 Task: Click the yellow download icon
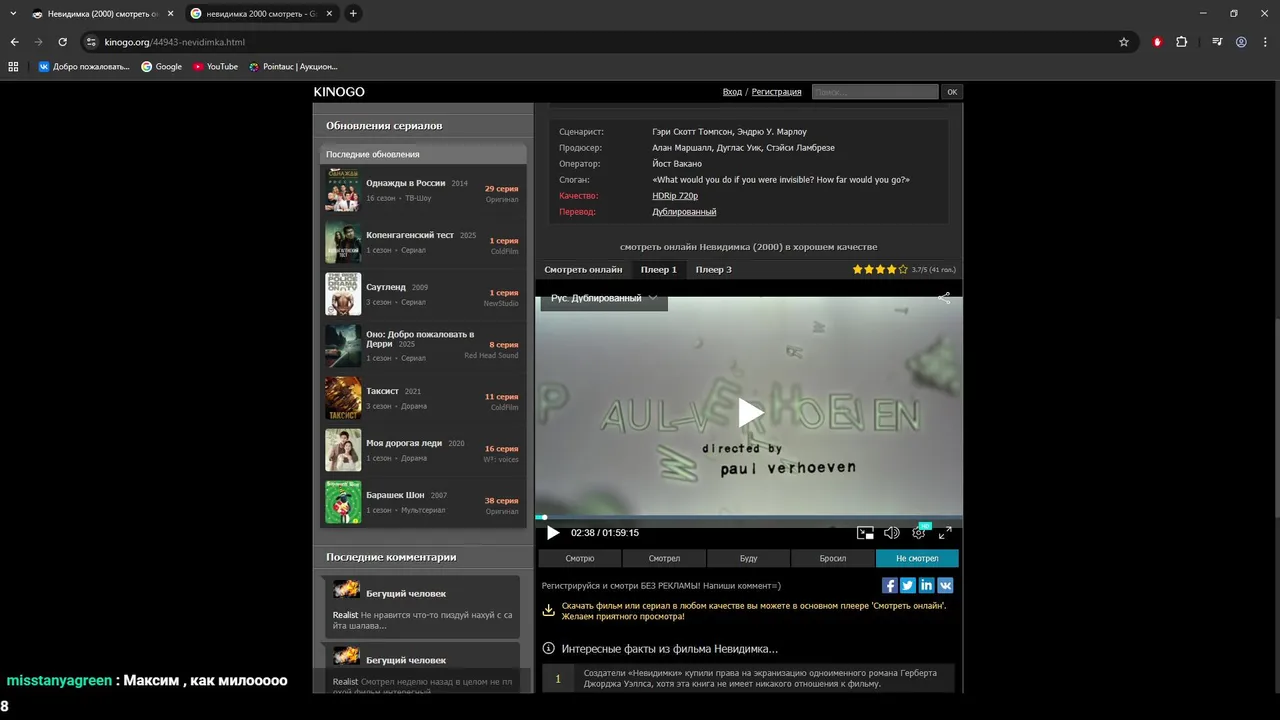(548, 610)
